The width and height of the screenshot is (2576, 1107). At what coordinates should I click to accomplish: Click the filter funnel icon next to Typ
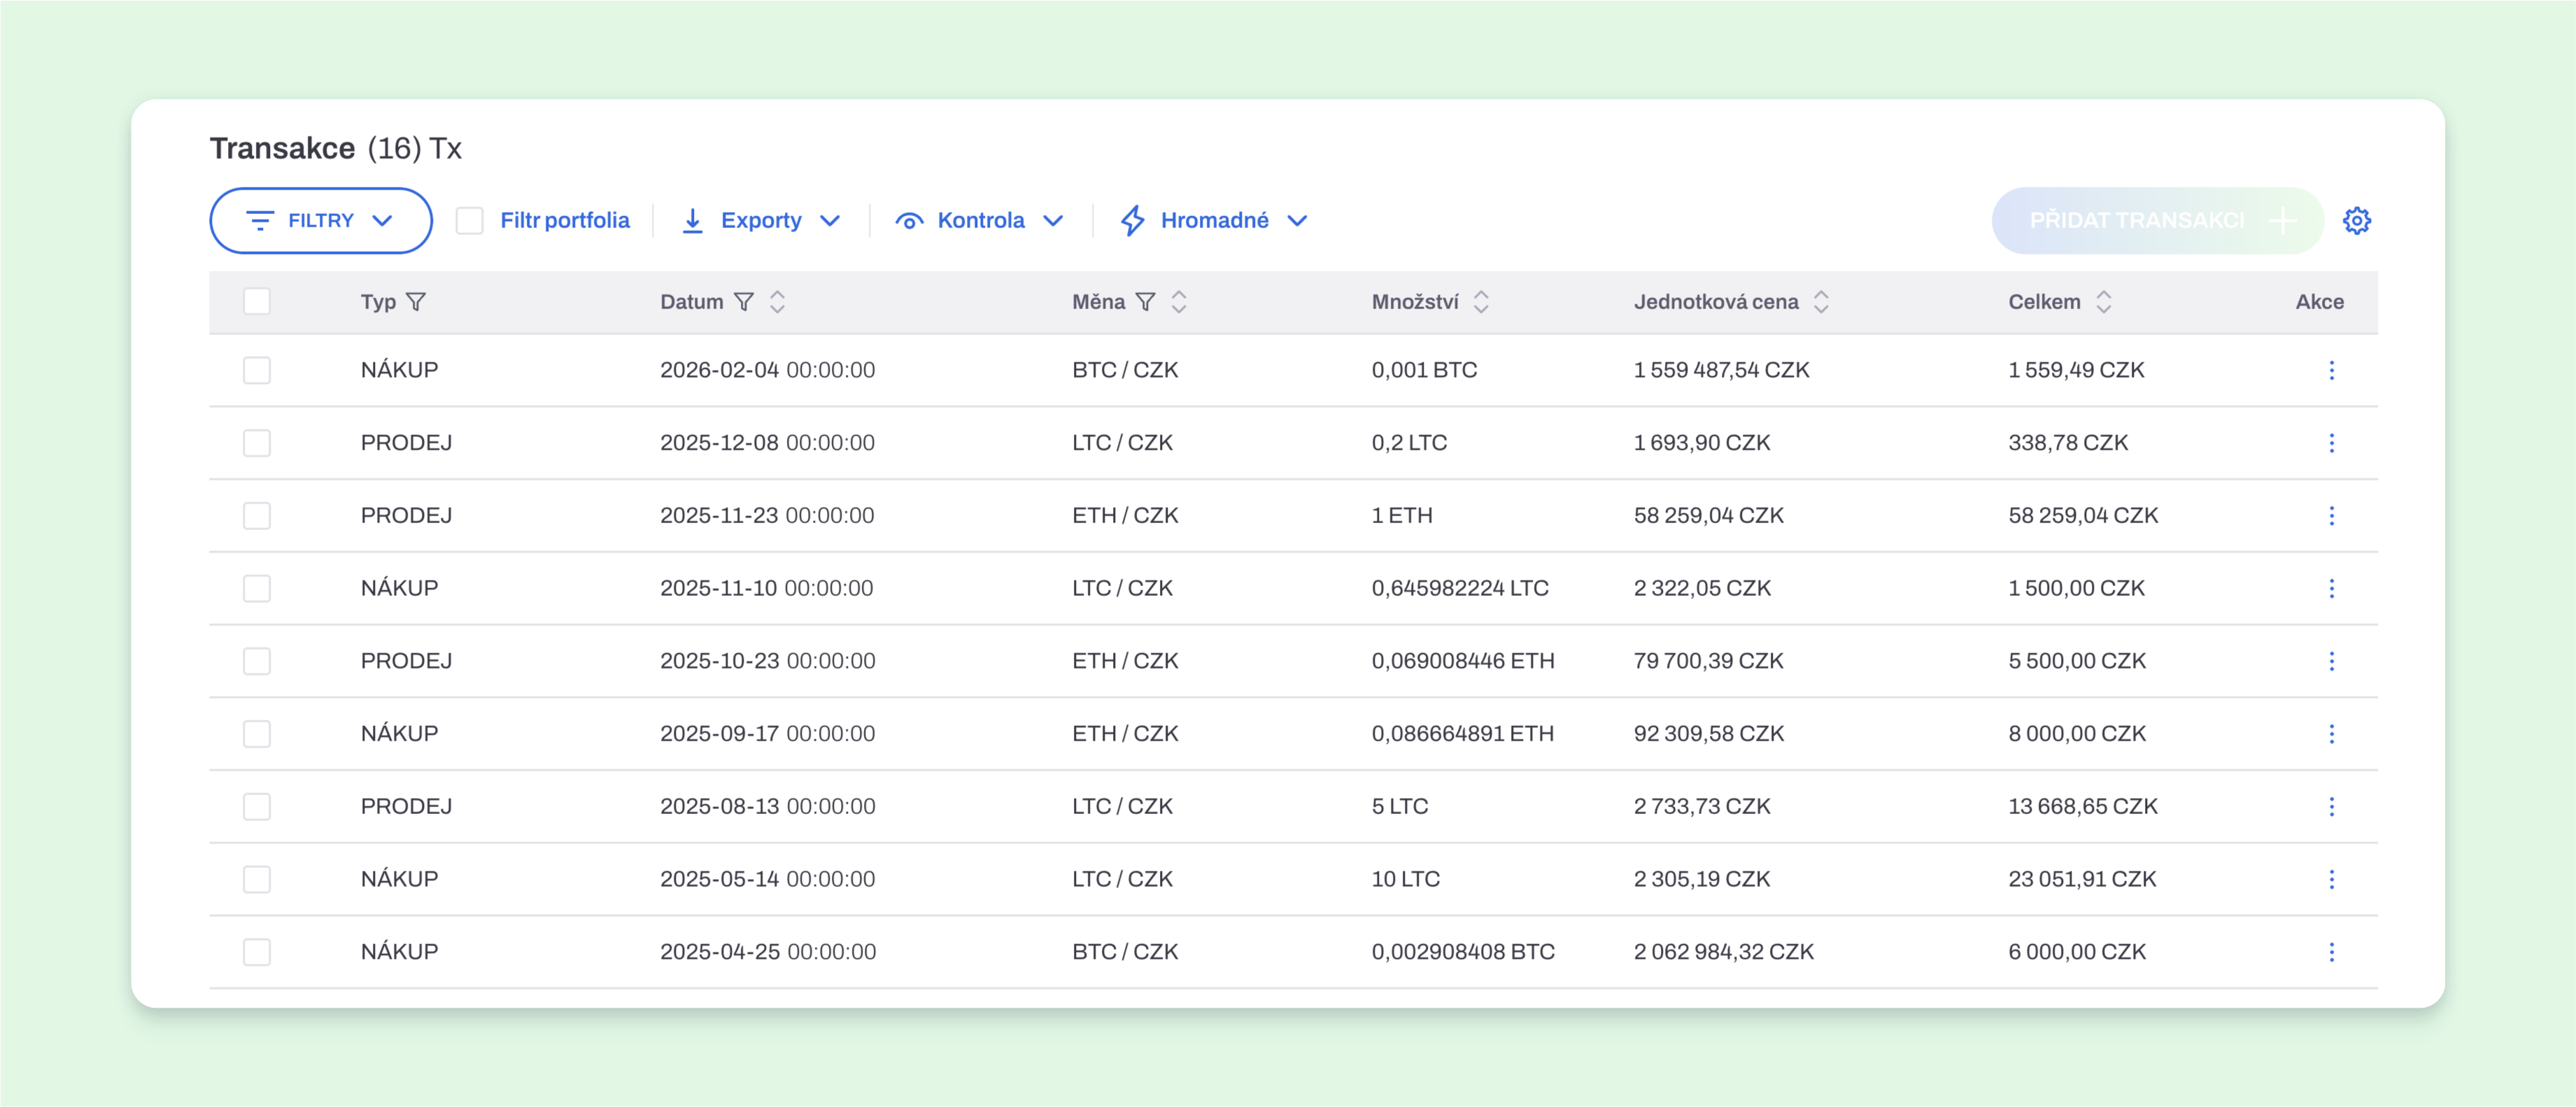416,302
